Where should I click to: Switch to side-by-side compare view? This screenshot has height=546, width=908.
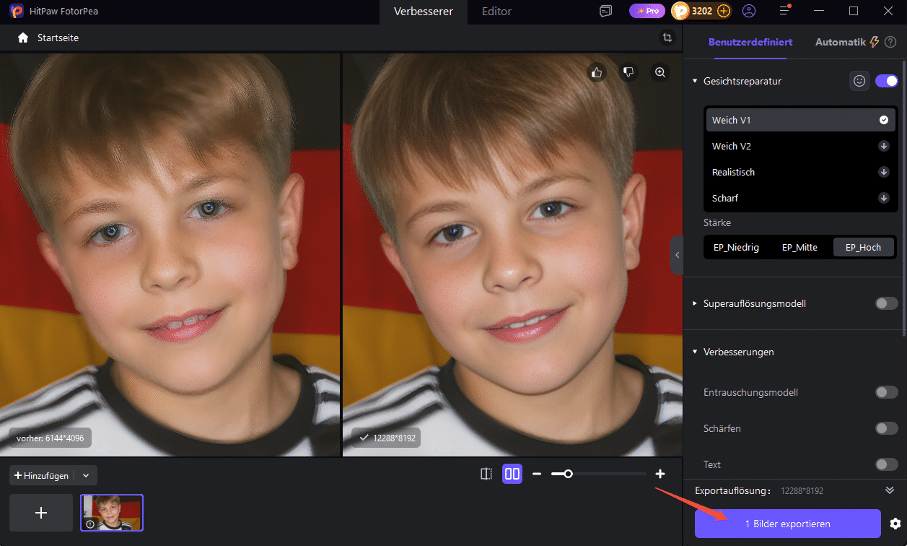pyautogui.click(x=512, y=474)
